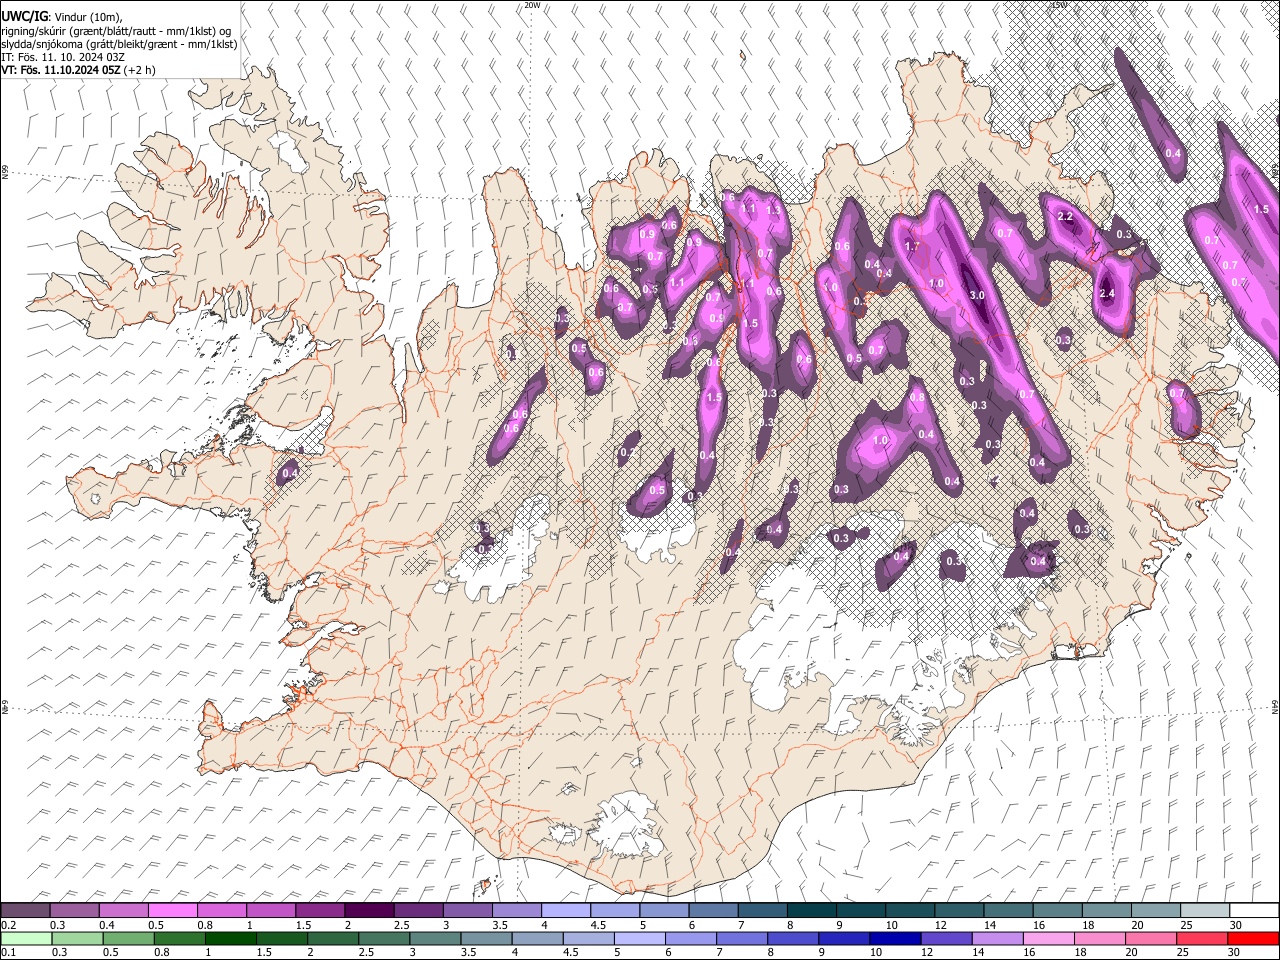
Task: Click the 'UWC/IG' title text
Action: (24, 16)
